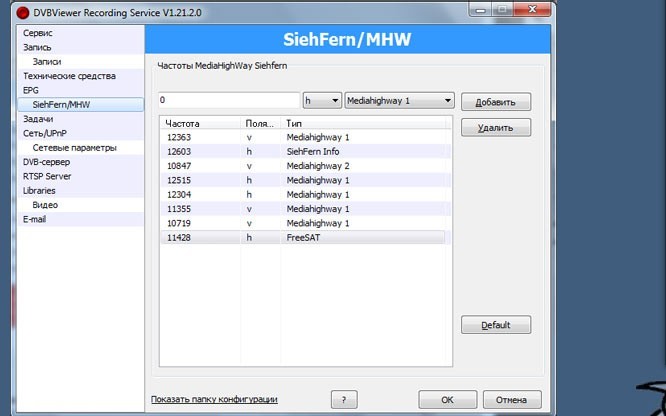Screen dimensions: 666x416
Task: Confirm with the OK button
Action: tap(447, 399)
